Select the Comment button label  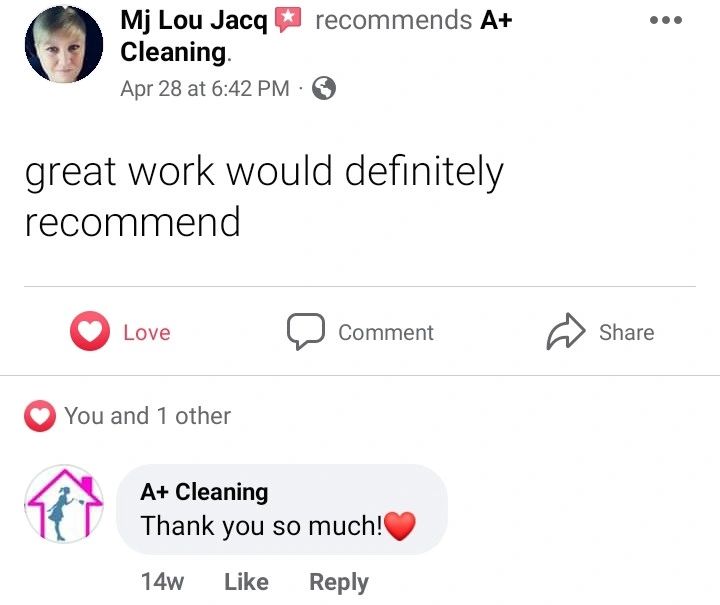click(386, 332)
